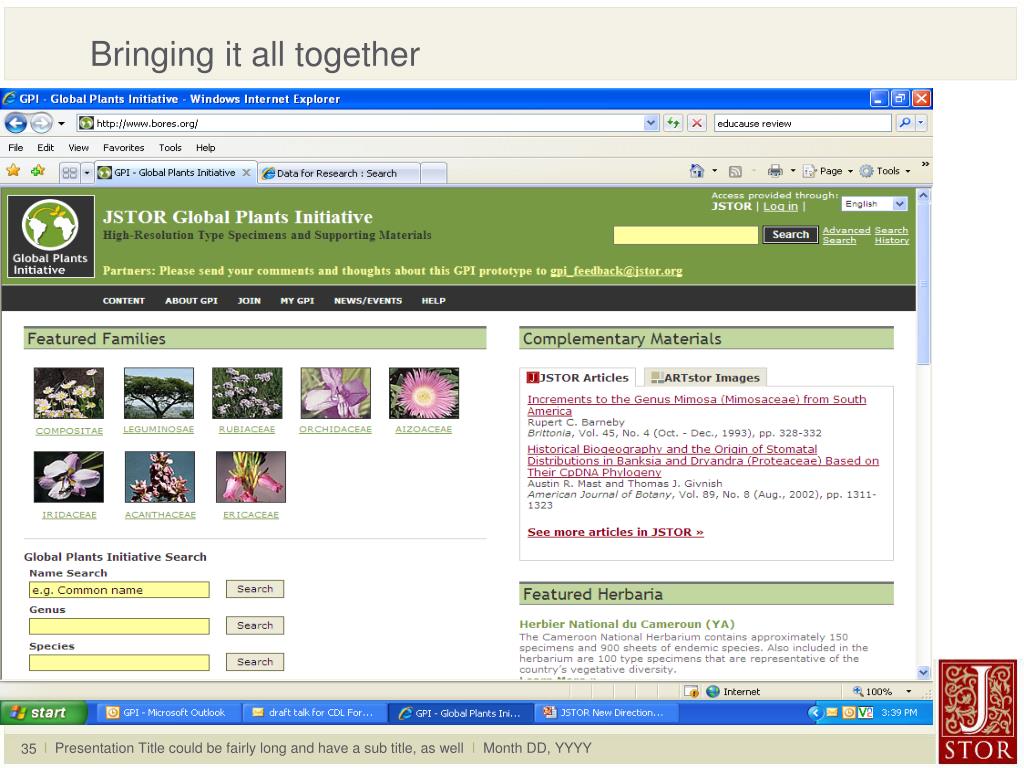Open the Print options dropdown arrow
Screen dimensions: 1024x768
point(792,171)
